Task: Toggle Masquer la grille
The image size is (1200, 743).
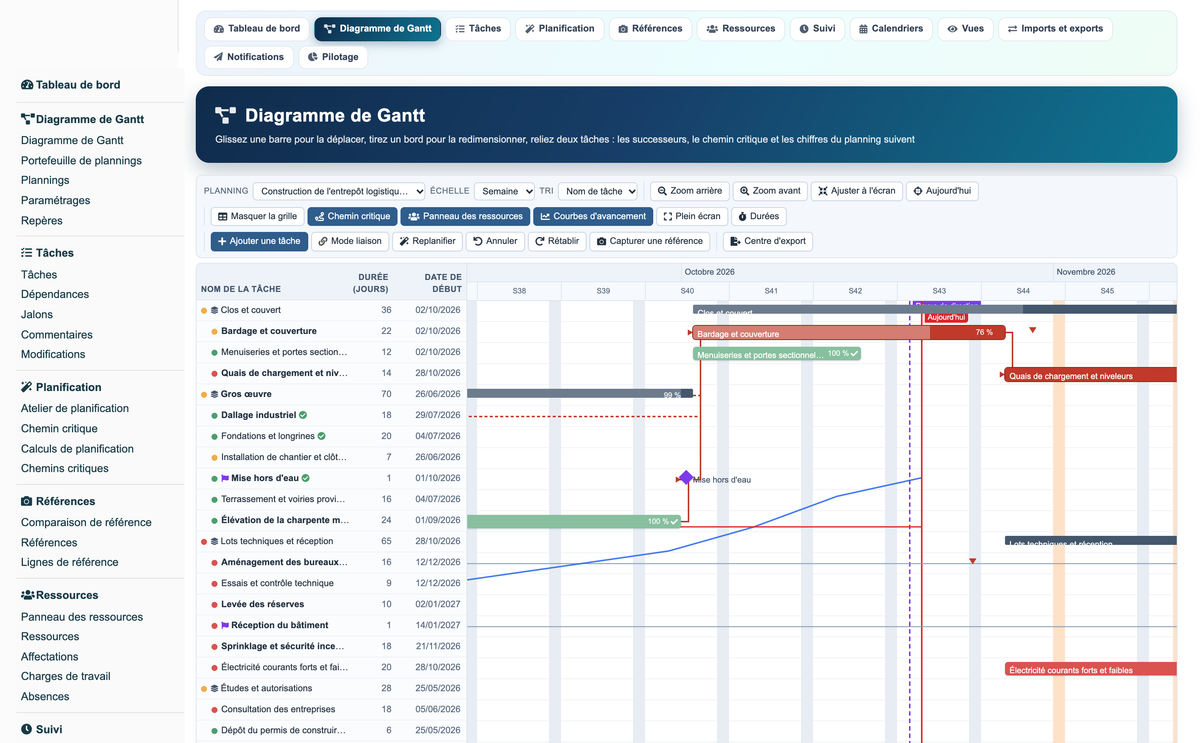Action: pos(257,216)
